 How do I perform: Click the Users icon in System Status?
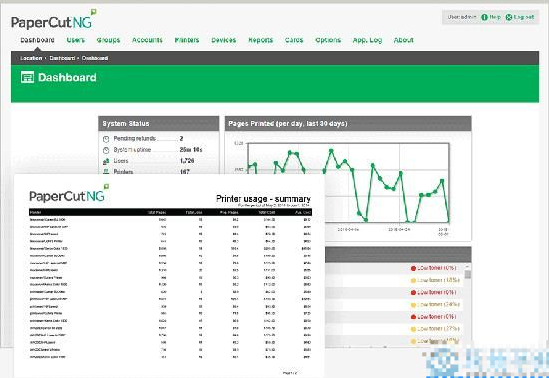pos(106,161)
